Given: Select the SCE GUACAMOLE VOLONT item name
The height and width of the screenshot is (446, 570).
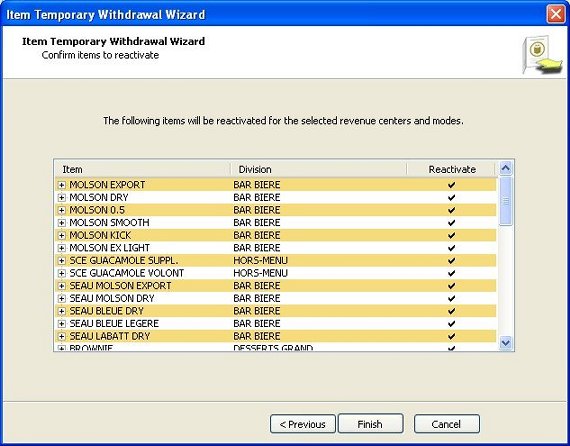Looking at the screenshot, I should (x=127, y=273).
